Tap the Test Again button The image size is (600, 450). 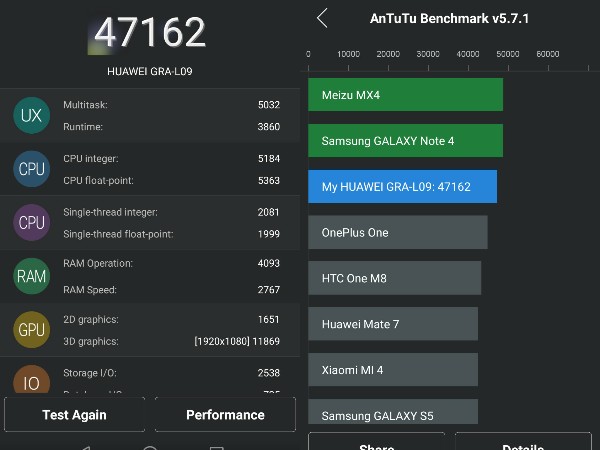pyautogui.click(x=75, y=415)
